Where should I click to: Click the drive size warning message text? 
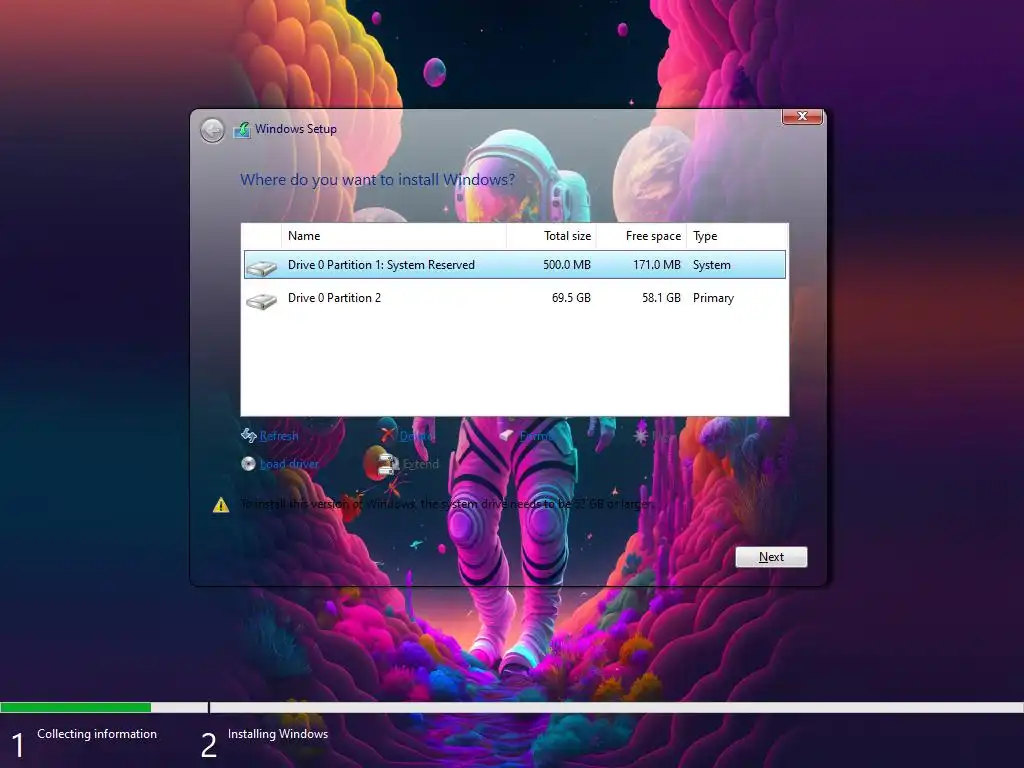[447, 504]
